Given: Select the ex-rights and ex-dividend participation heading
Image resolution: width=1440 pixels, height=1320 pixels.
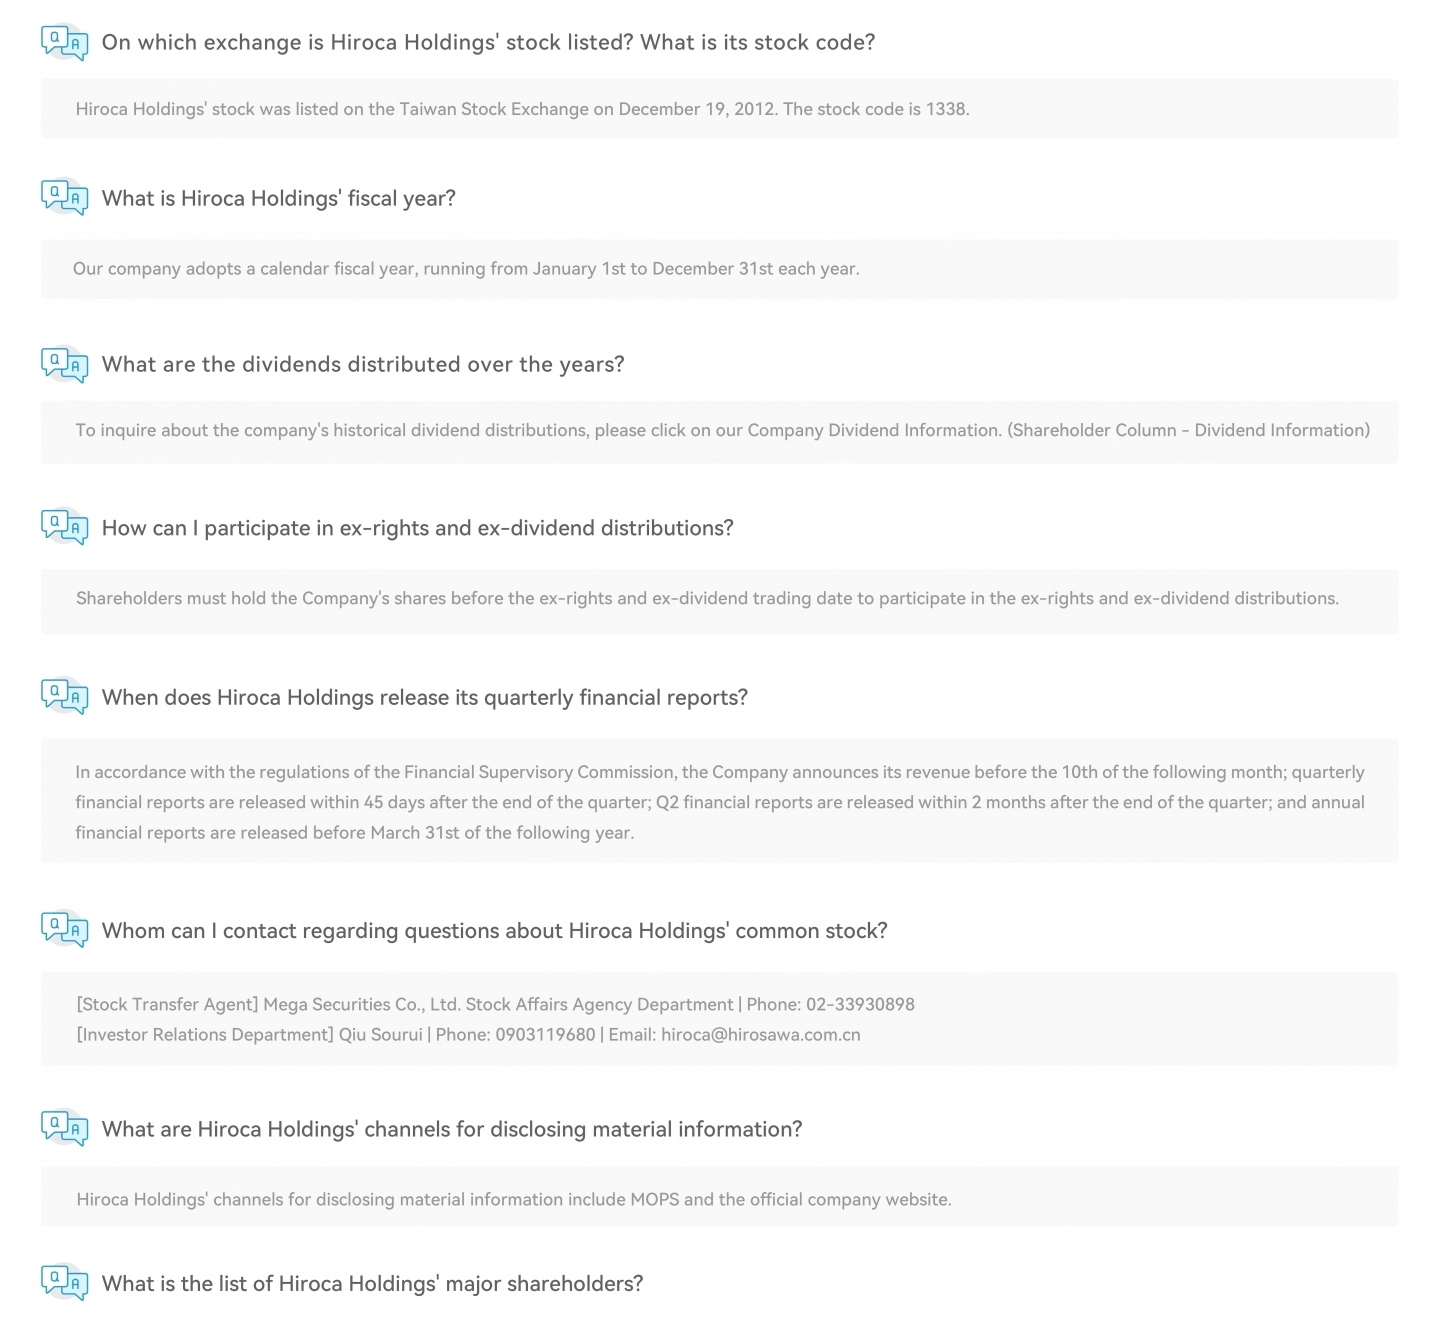Looking at the screenshot, I should (x=417, y=527).
